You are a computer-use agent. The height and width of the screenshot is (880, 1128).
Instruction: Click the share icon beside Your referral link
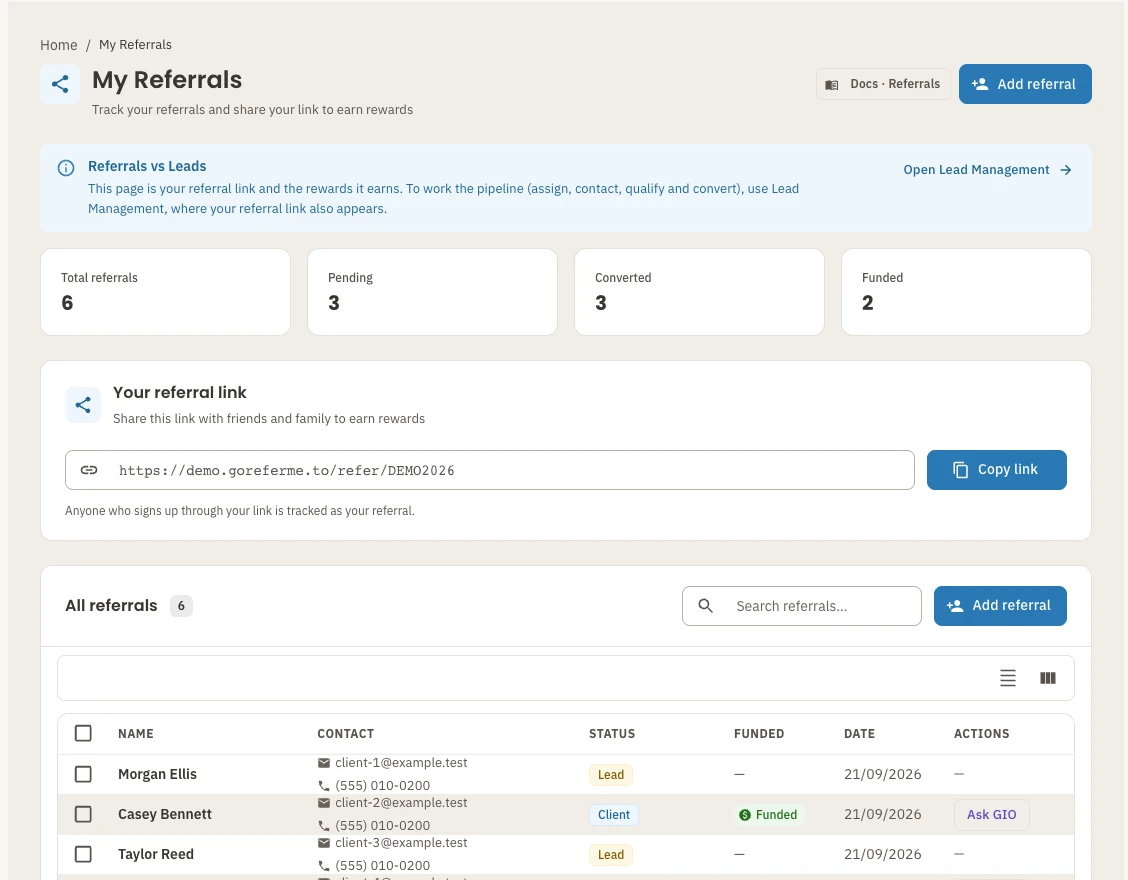tap(83, 404)
